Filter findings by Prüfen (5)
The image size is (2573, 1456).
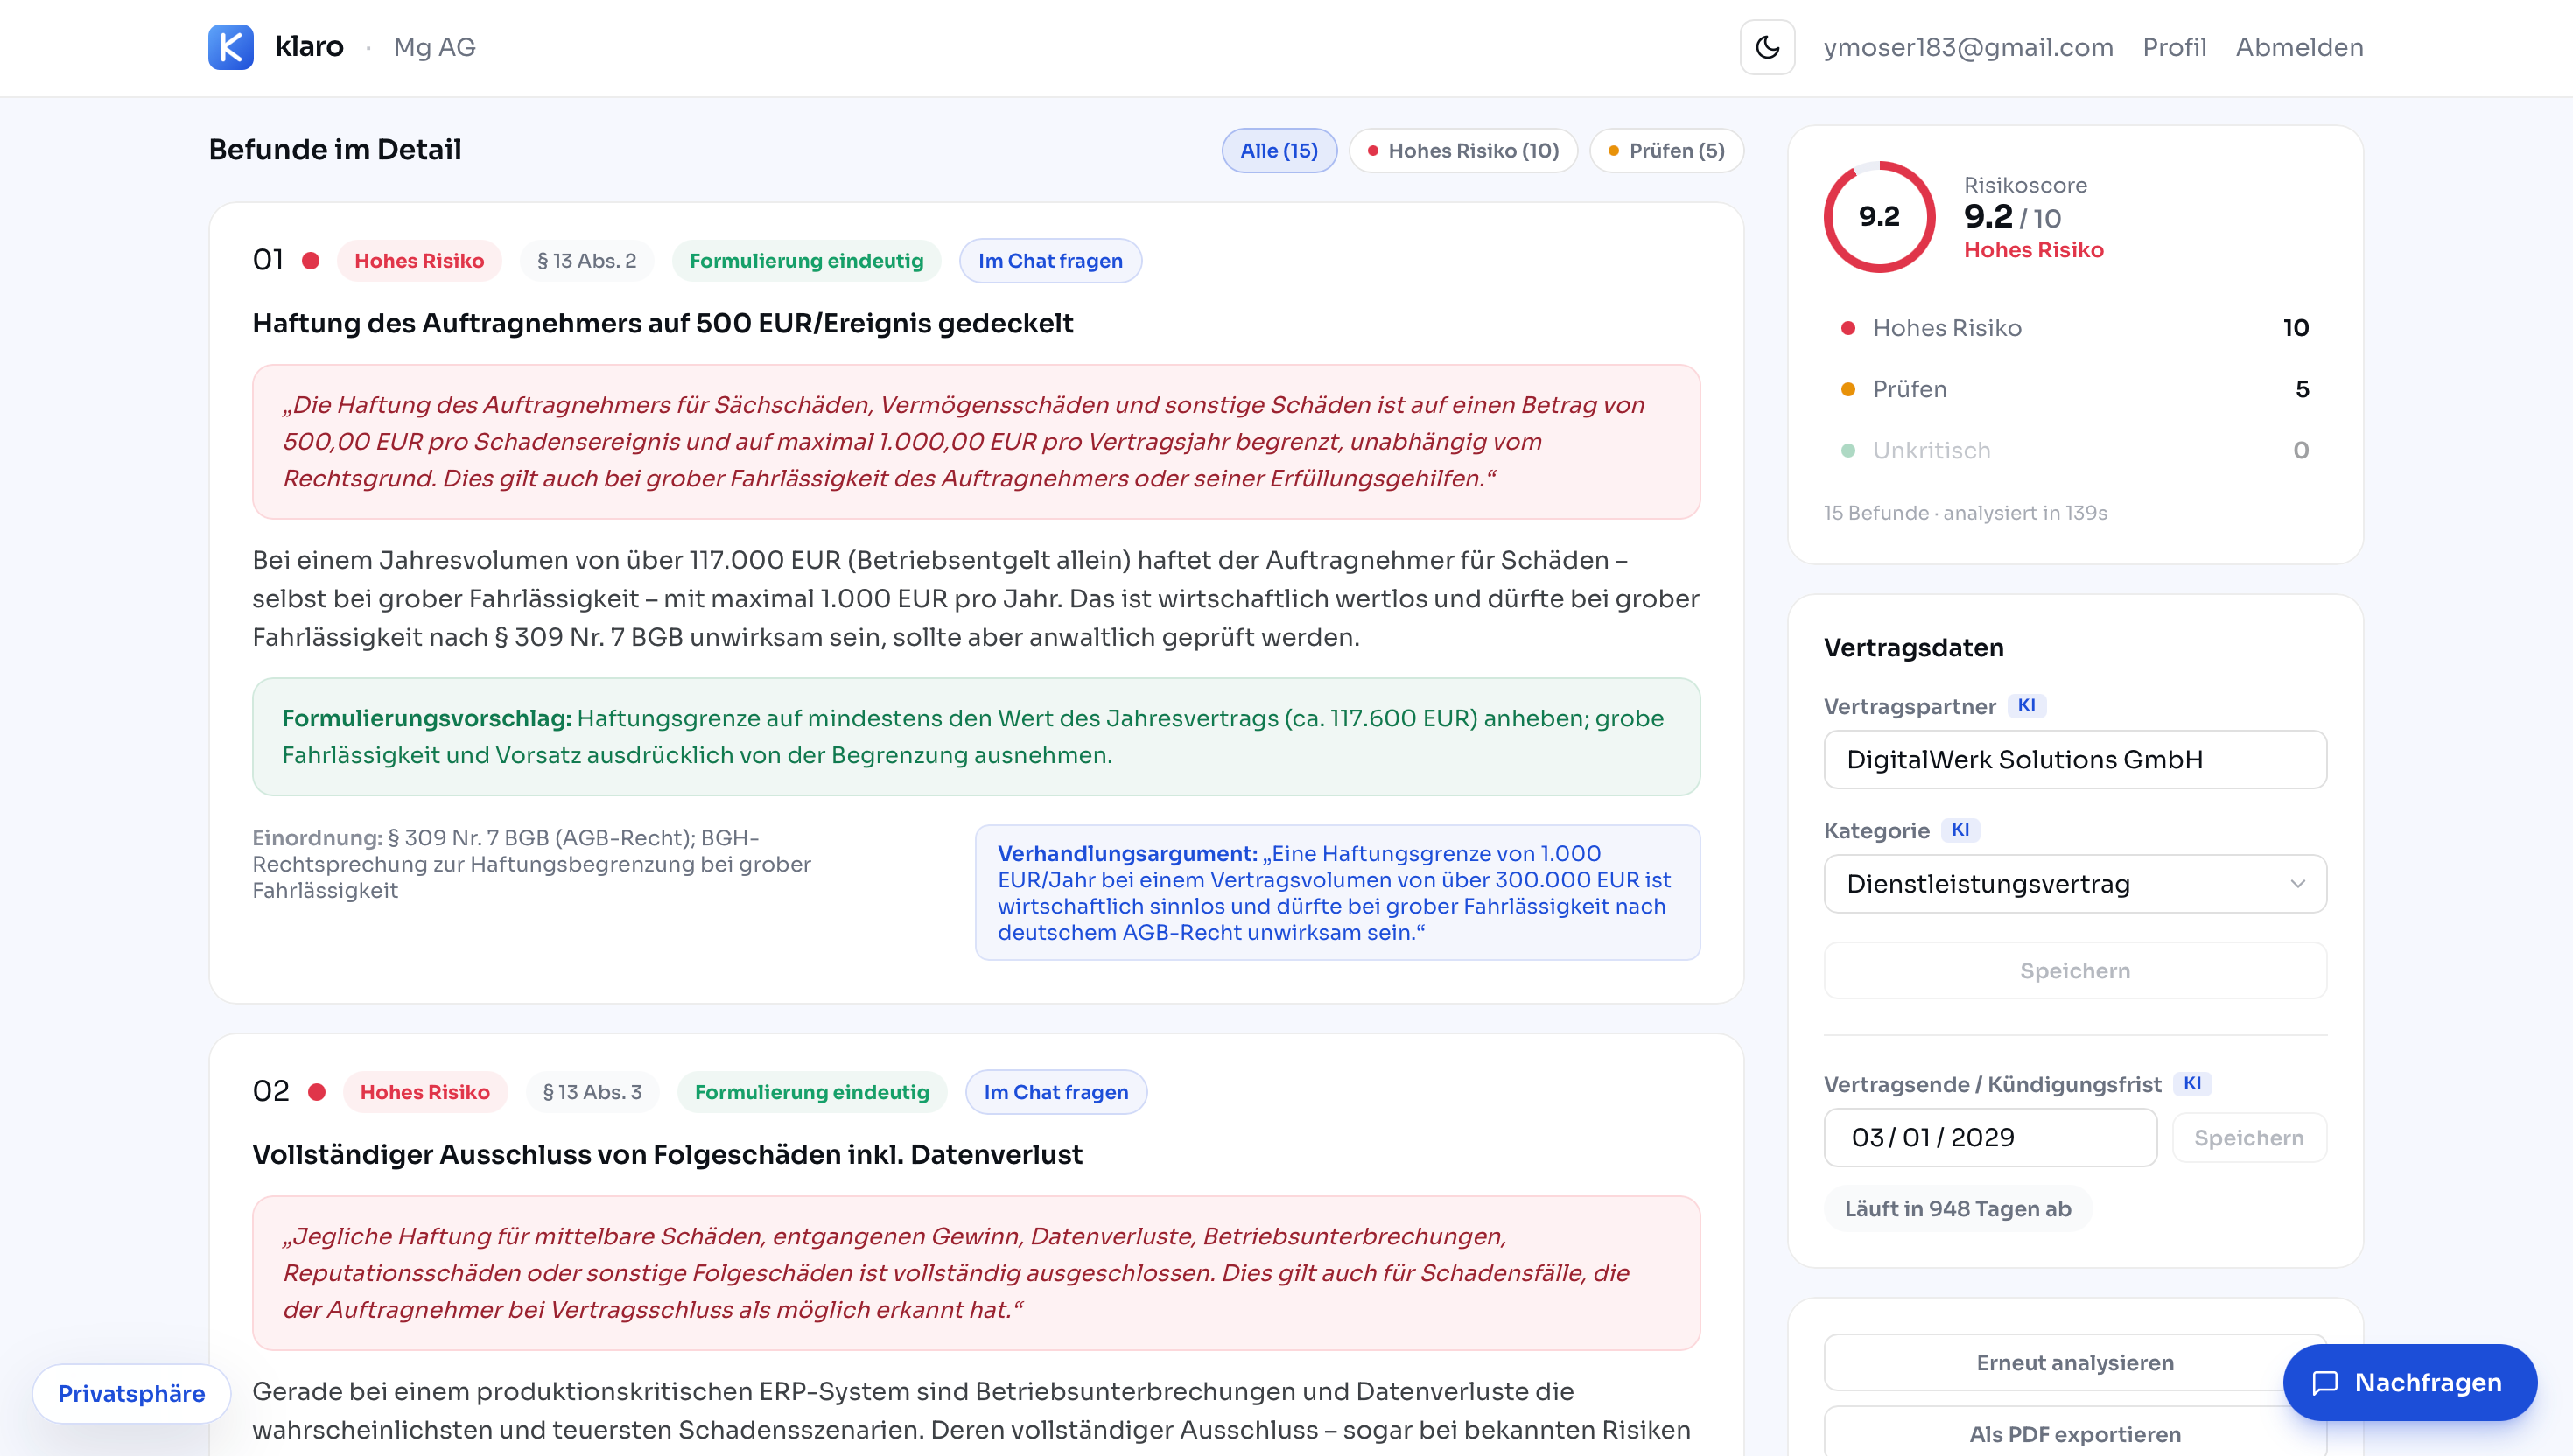(x=1666, y=150)
